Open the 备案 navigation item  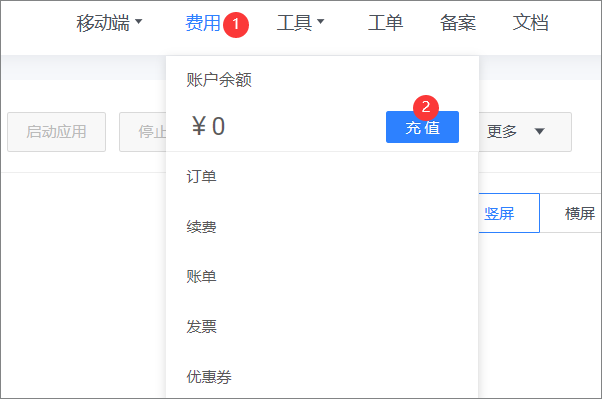[x=458, y=23]
